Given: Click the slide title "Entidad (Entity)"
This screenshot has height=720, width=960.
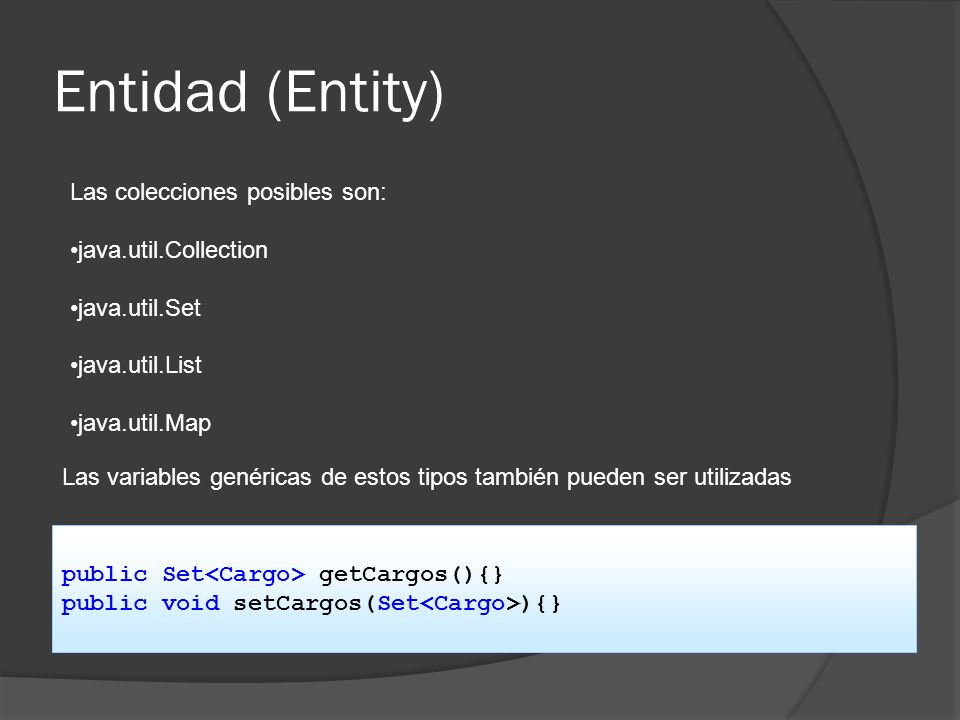Looking at the screenshot, I should pyautogui.click(x=249, y=93).
